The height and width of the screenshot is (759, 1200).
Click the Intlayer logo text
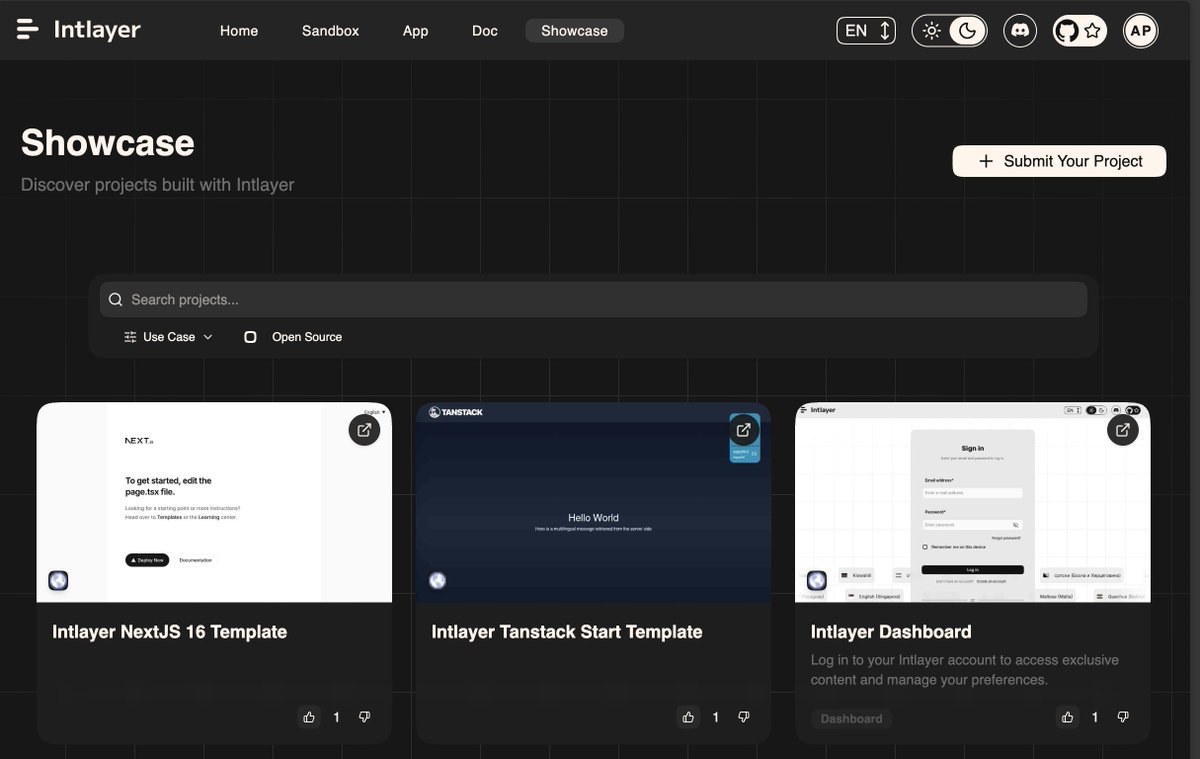pos(97,30)
